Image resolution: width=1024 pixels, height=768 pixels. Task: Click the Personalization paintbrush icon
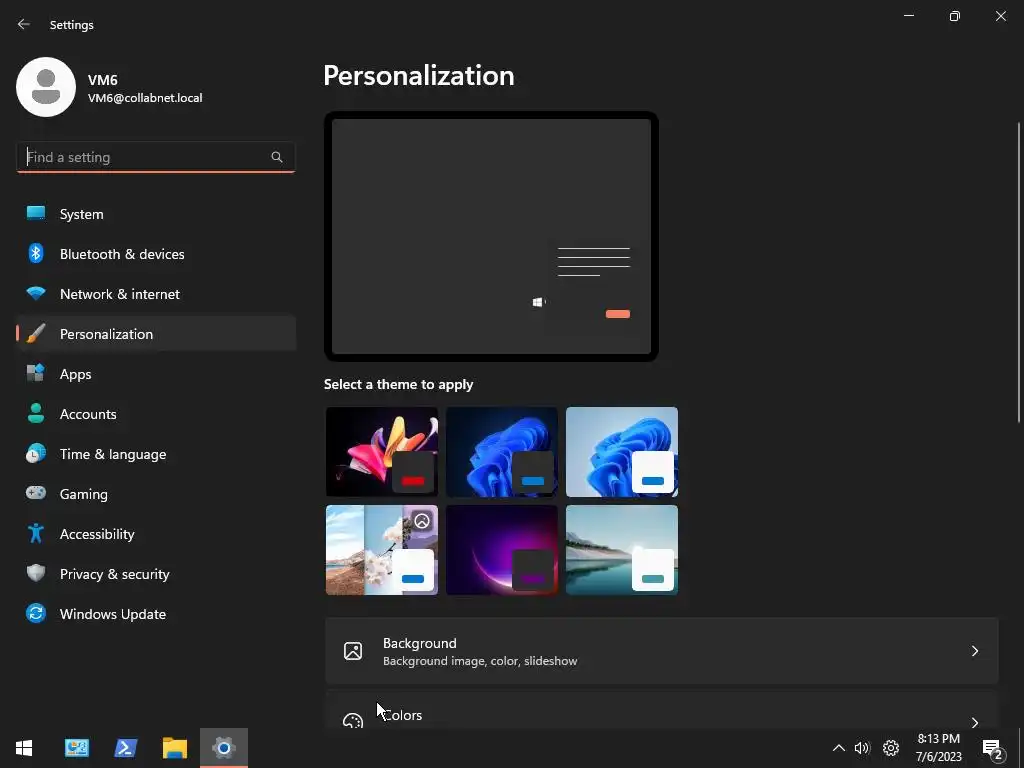point(36,334)
